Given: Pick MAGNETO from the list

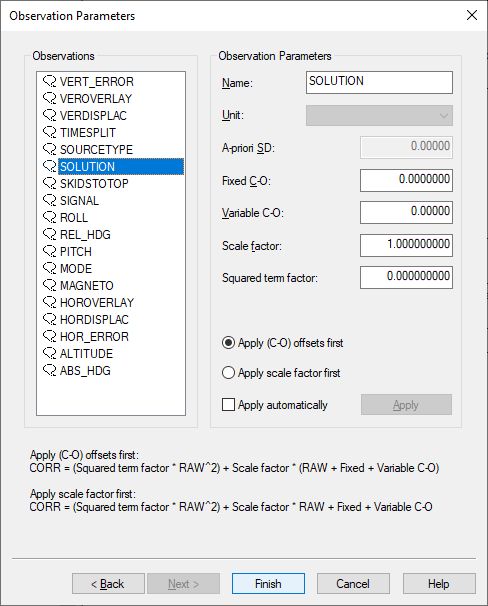Looking at the screenshot, I should coord(87,286).
